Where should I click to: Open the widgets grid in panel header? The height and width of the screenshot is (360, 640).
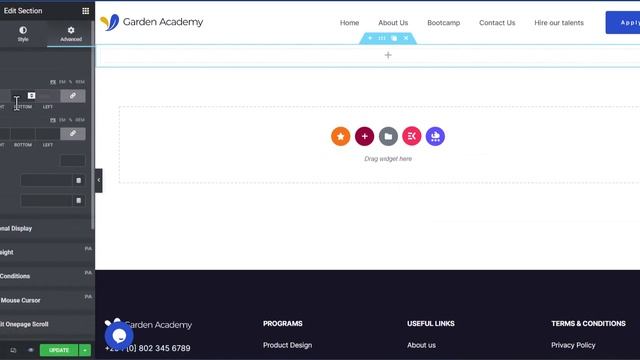85,11
